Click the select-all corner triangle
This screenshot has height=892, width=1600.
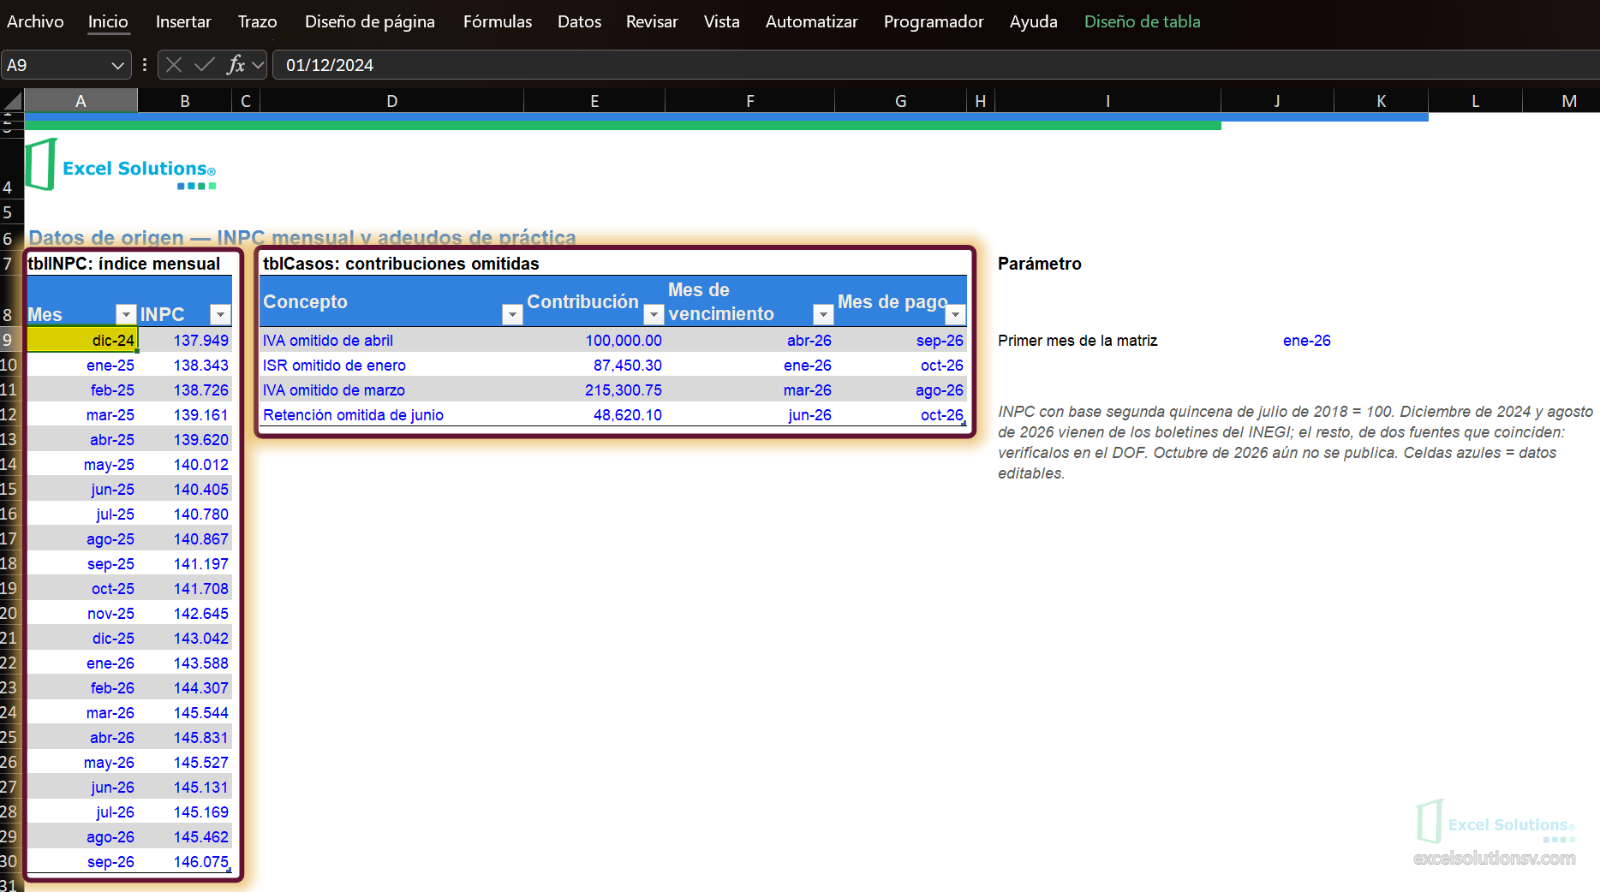(x=12, y=101)
